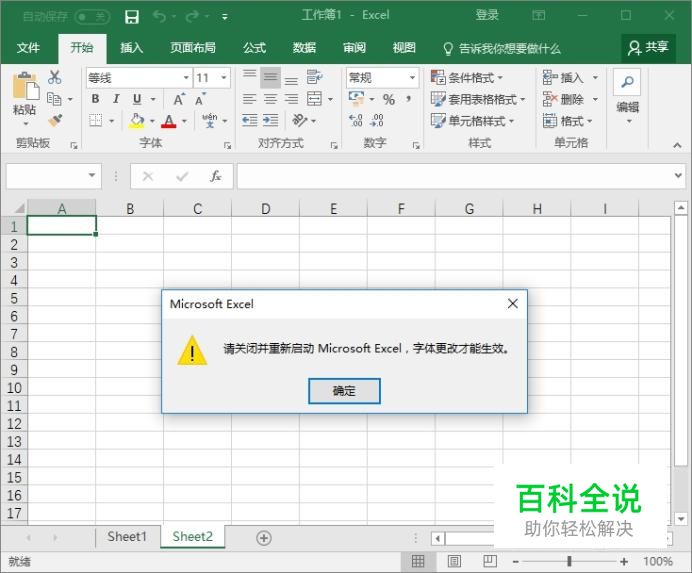This screenshot has width=692, height=573.
Task: Increase font size with large A icon
Action: [x=179, y=99]
